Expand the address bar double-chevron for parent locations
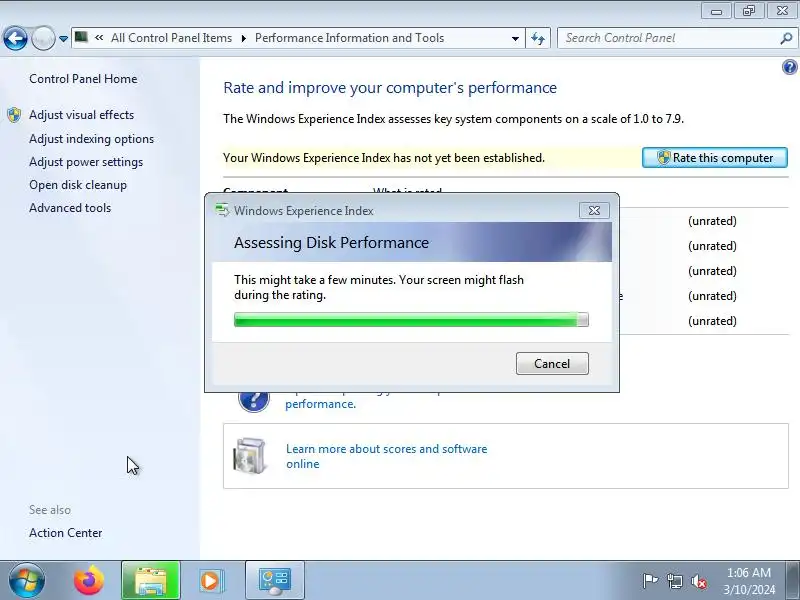Viewport: 800px width, 600px height. [x=99, y=38]
